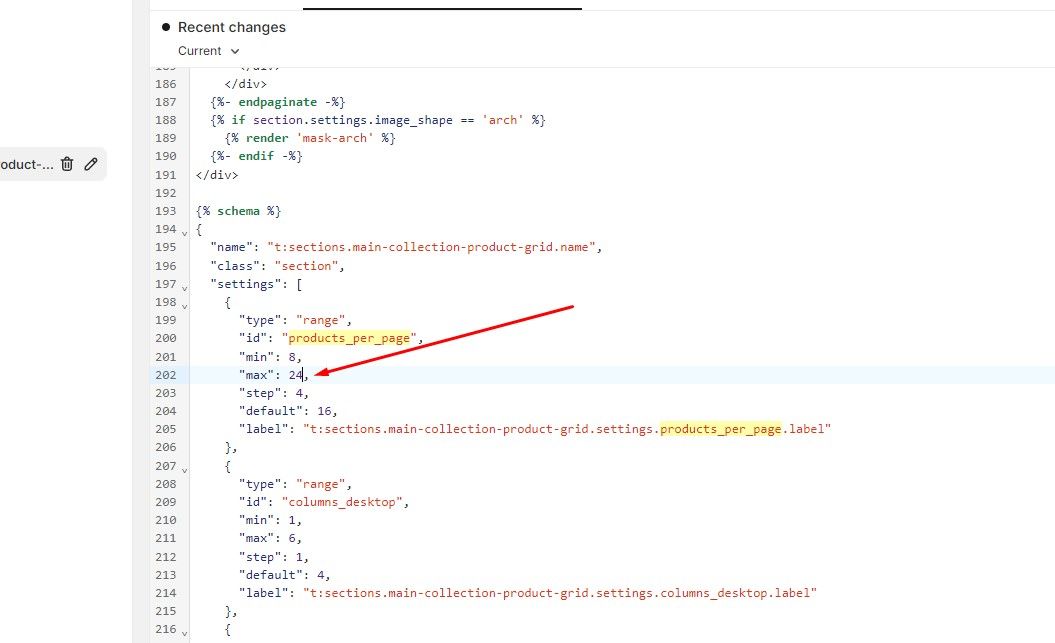
Task: Click the endpaginate tag on line 187
Action: click(x=277, y=102)
